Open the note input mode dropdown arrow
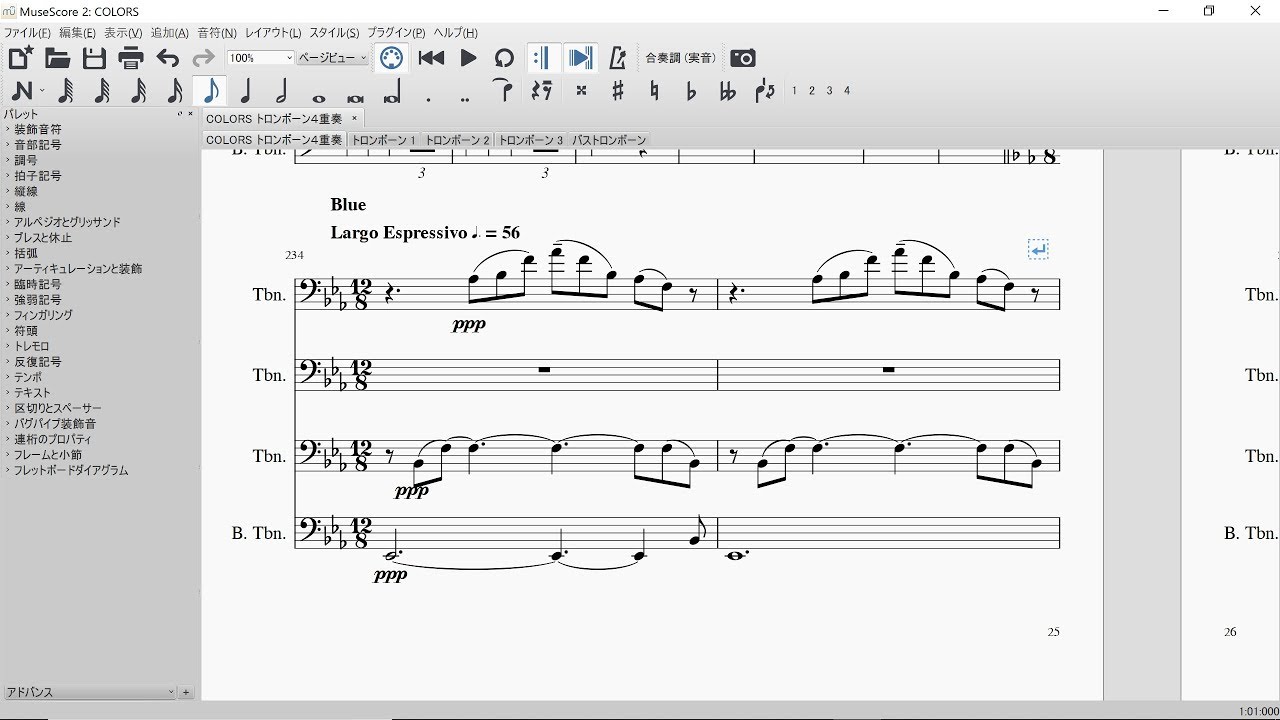Screen dimensions: 1280x720 [x=42, y=91]
